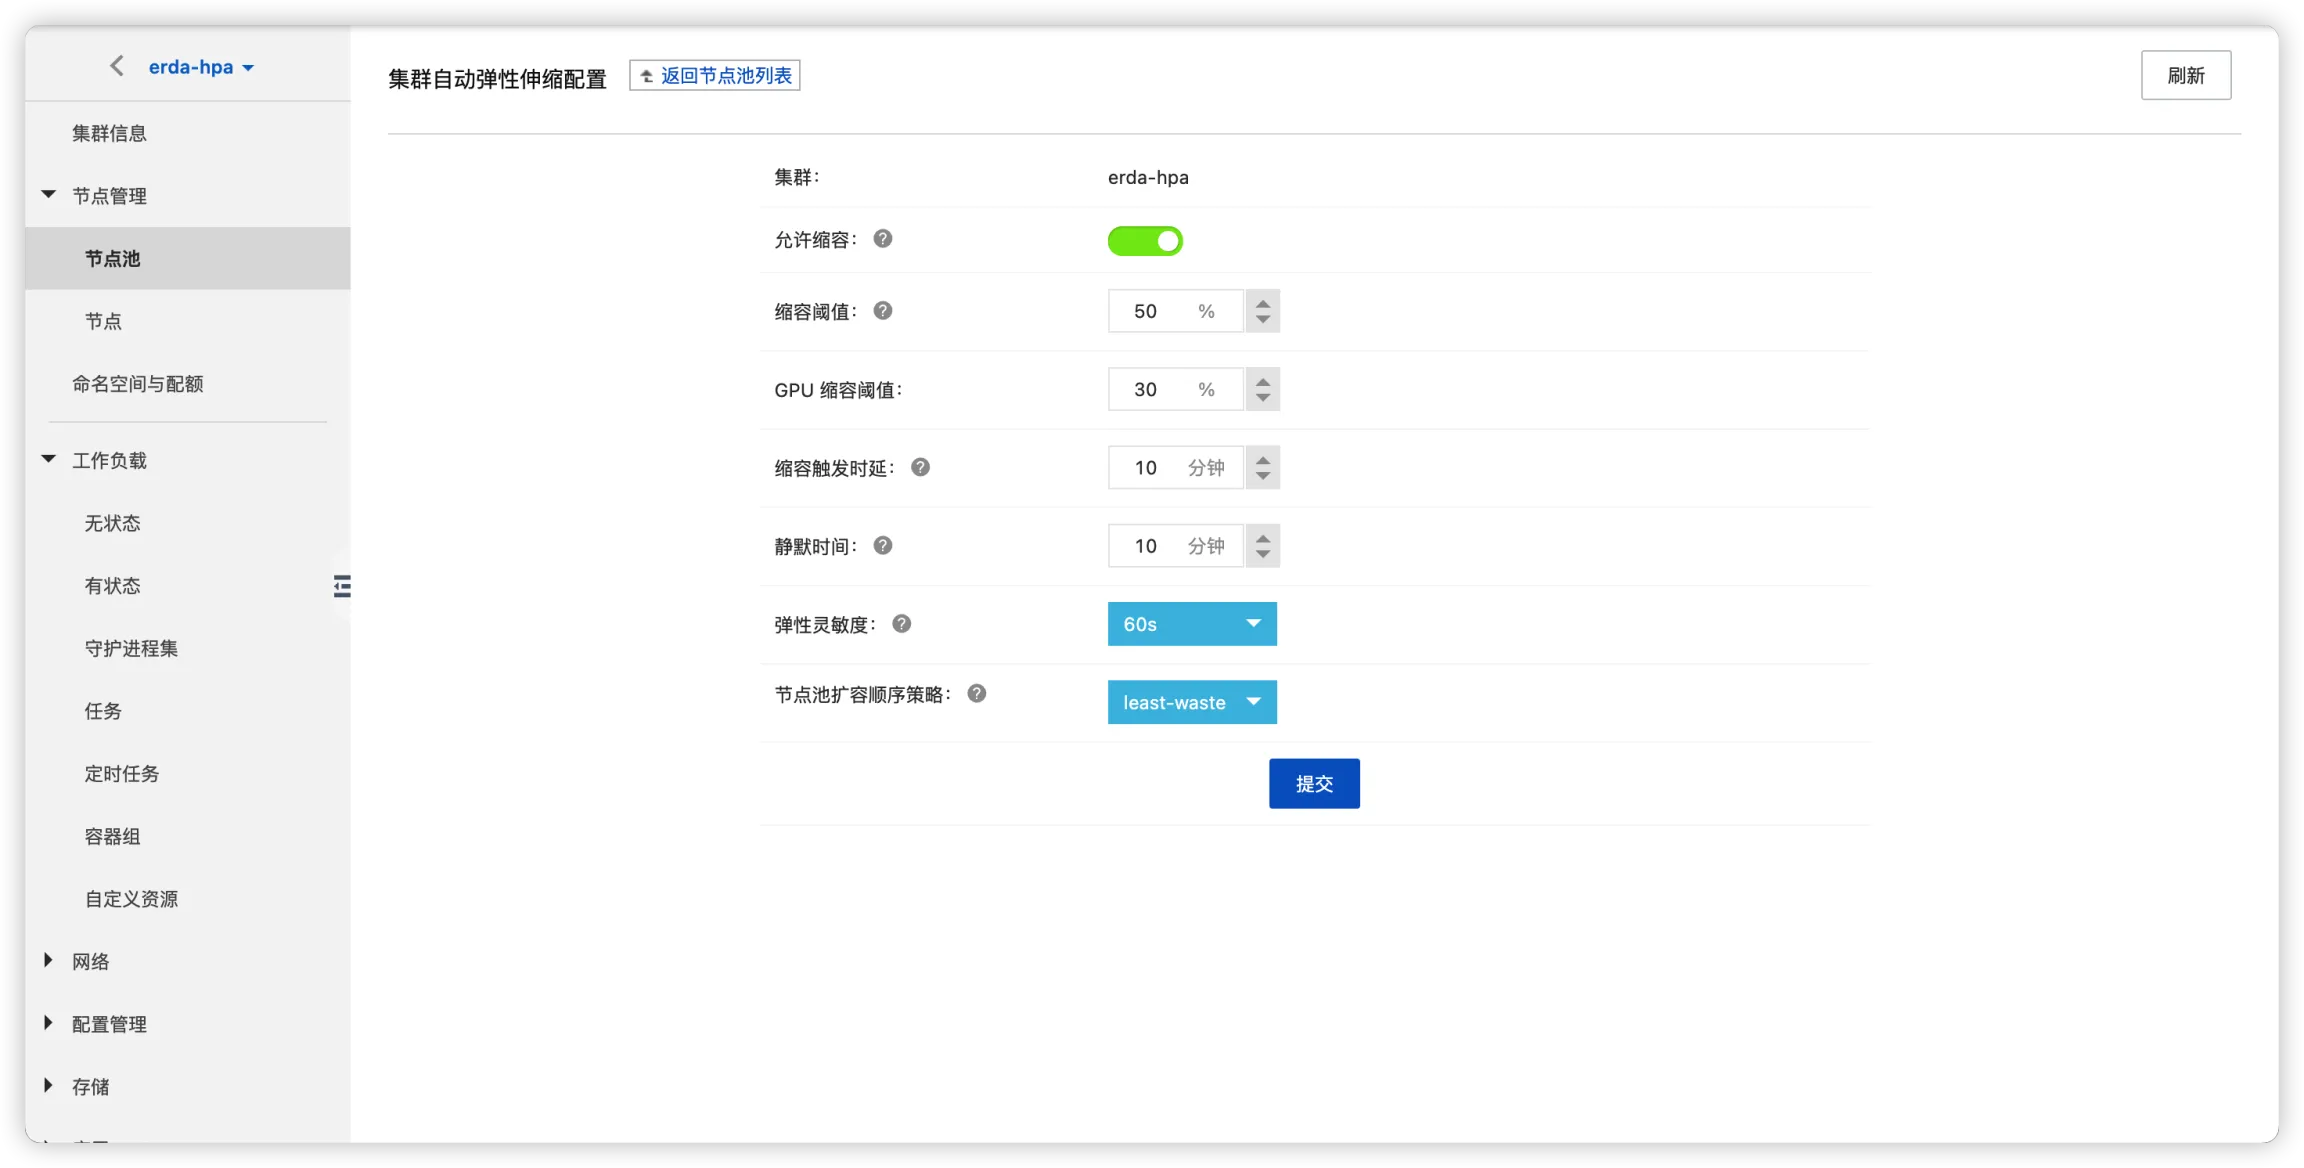
Task: Open the erda-hpa cluster switcher dropdown
Action: (201, 67)
